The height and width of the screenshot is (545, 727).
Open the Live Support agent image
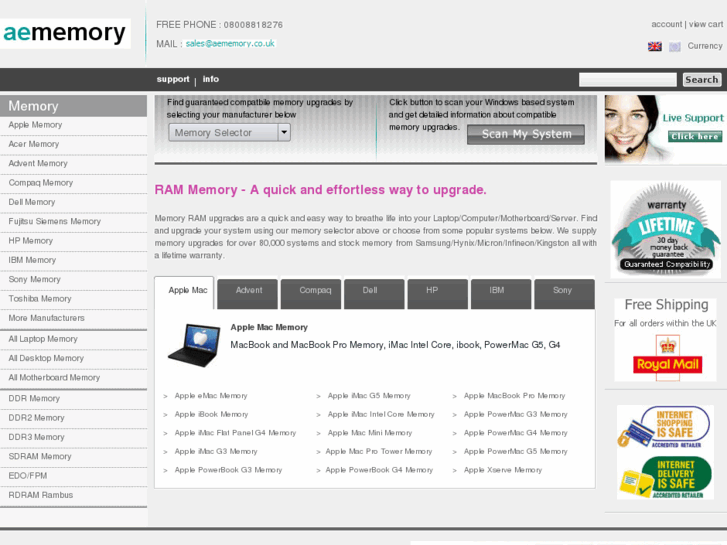pos(633,129)
